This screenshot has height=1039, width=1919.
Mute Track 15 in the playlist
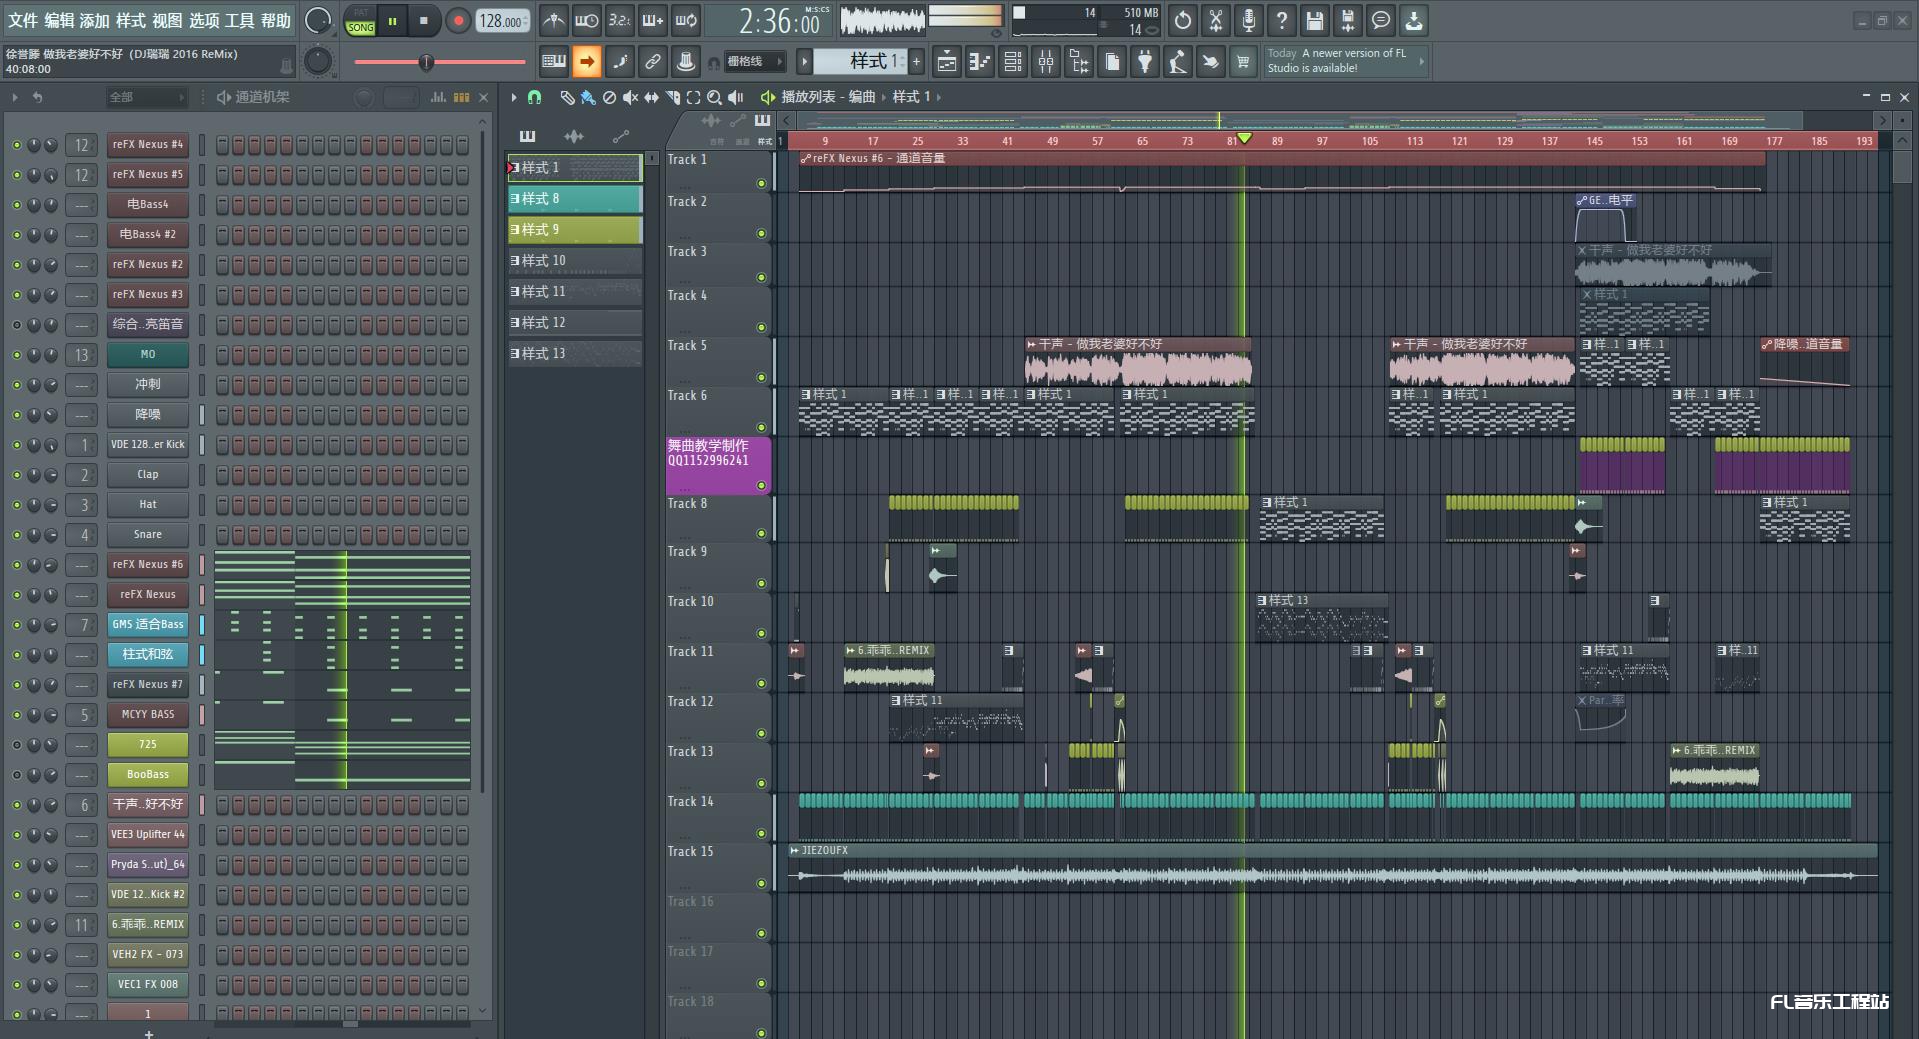[x=761, y=884]
